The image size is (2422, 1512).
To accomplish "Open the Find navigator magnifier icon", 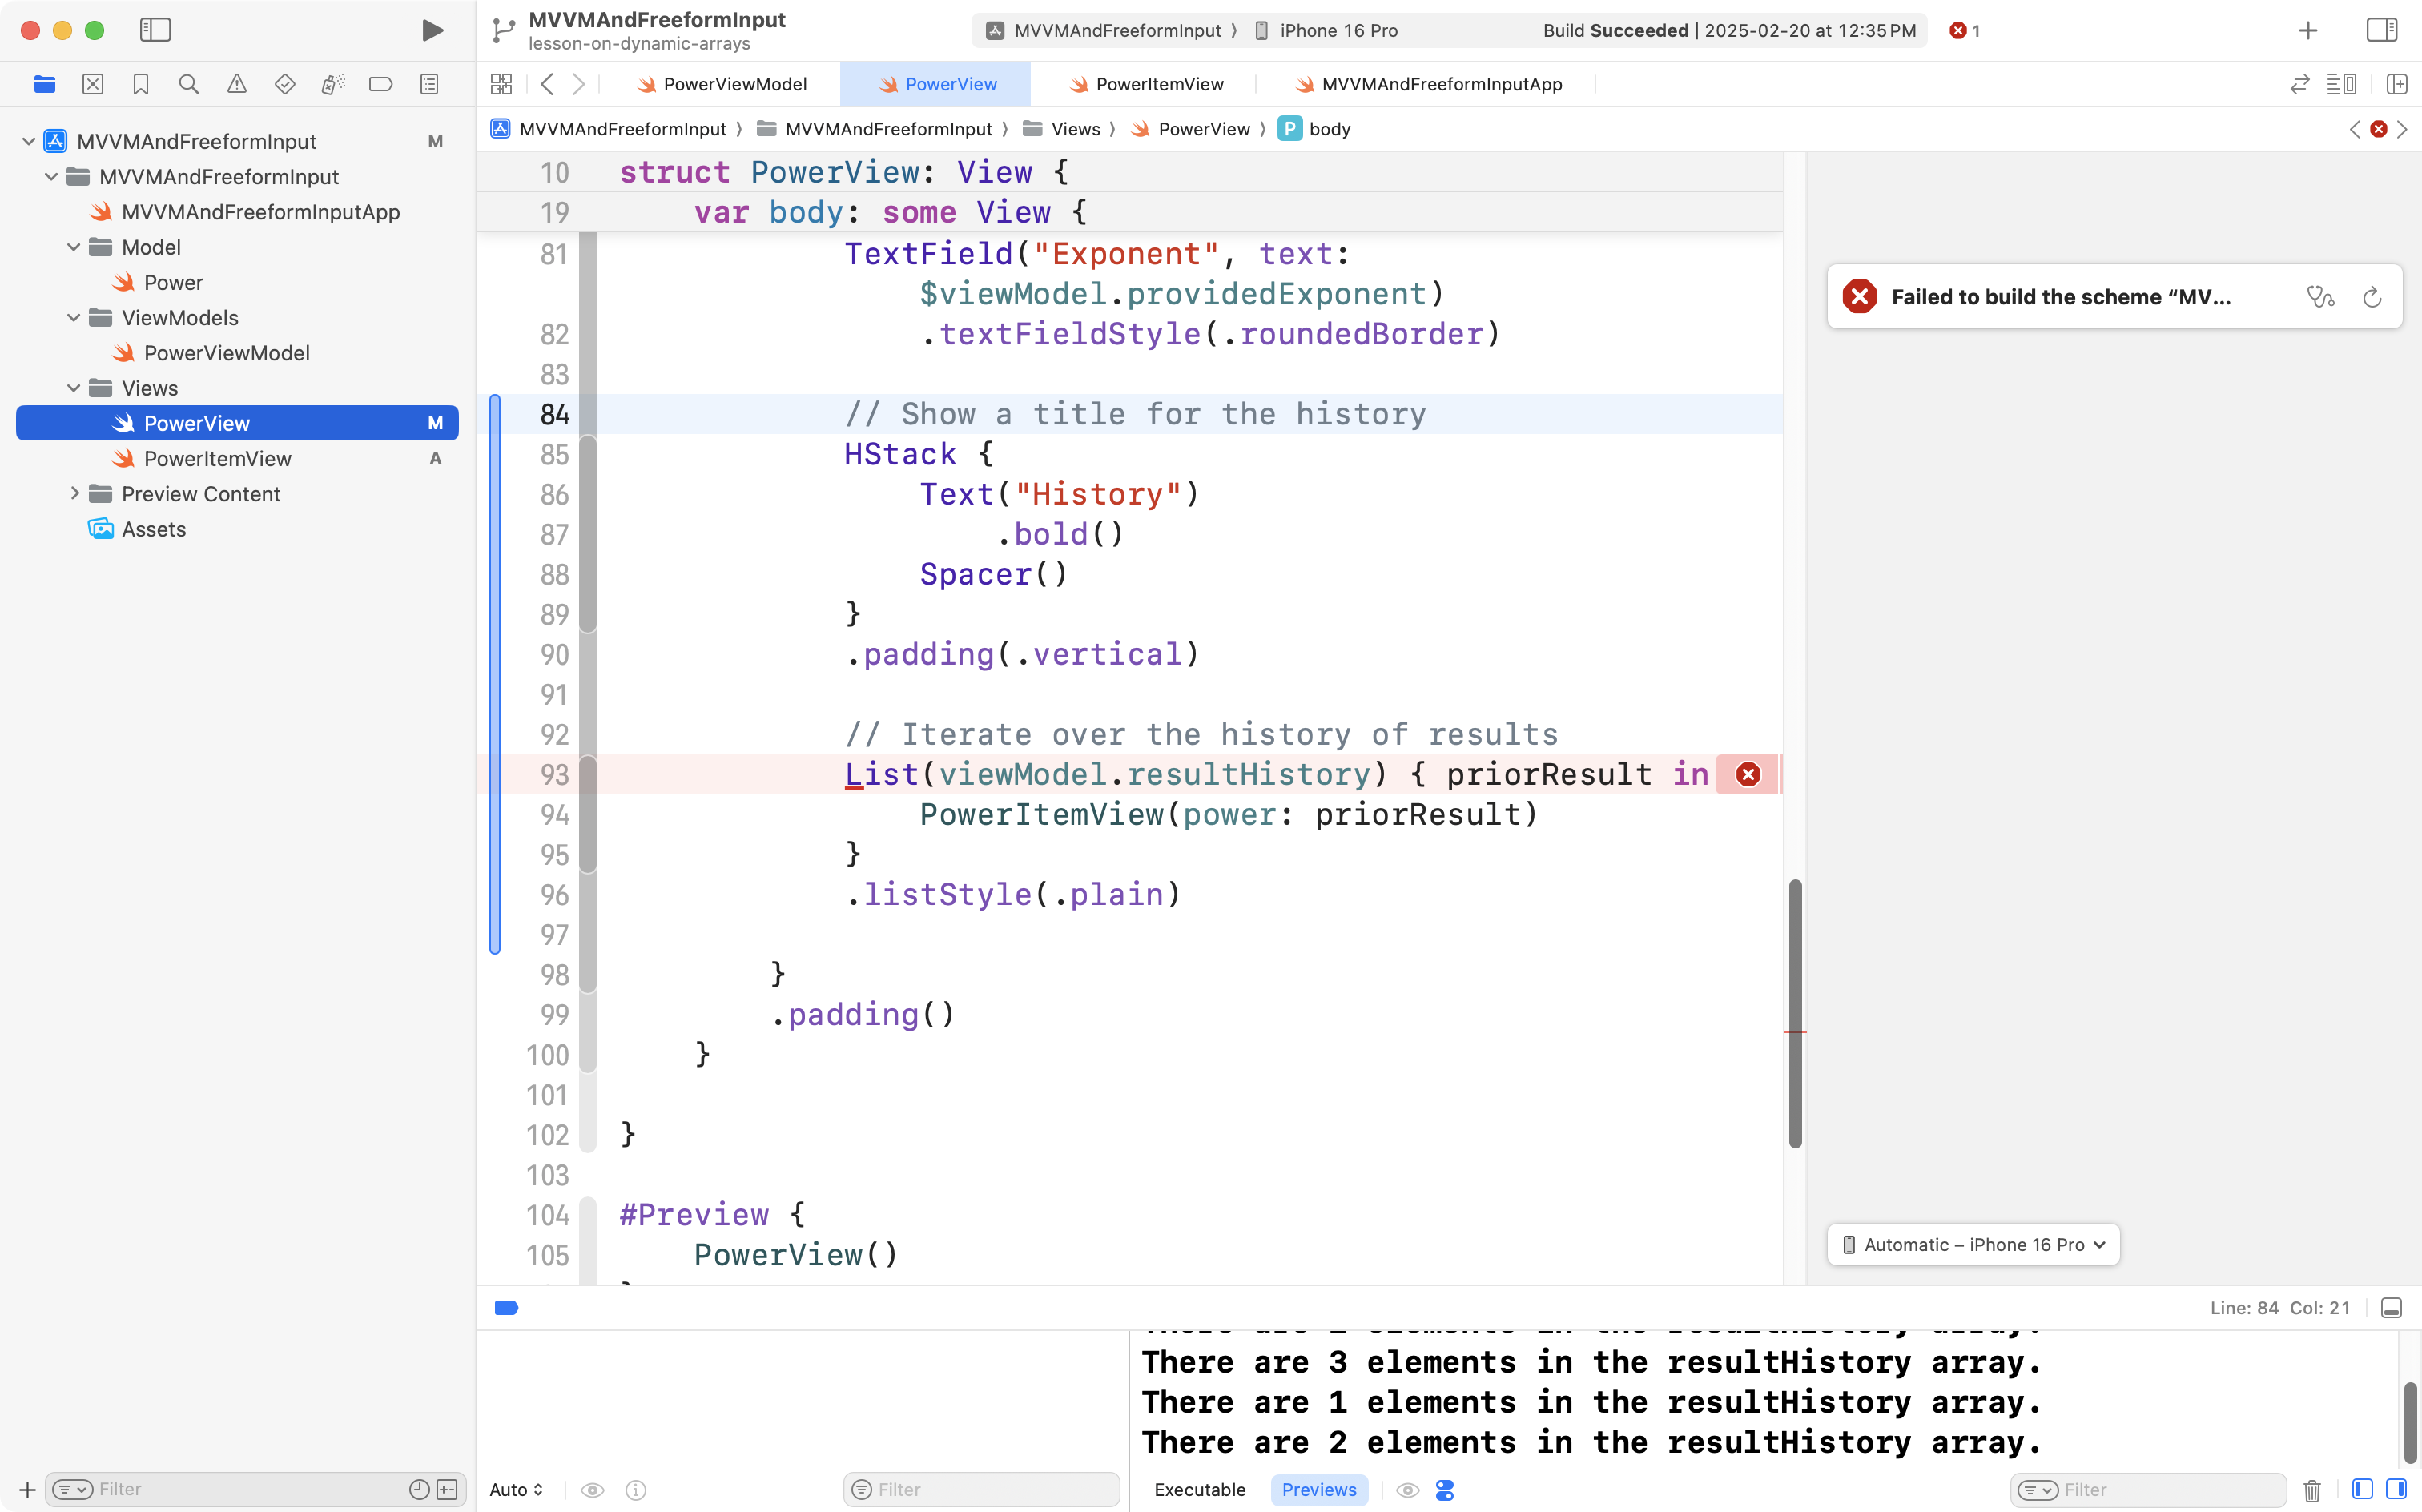I will click(x=188, y=85).
